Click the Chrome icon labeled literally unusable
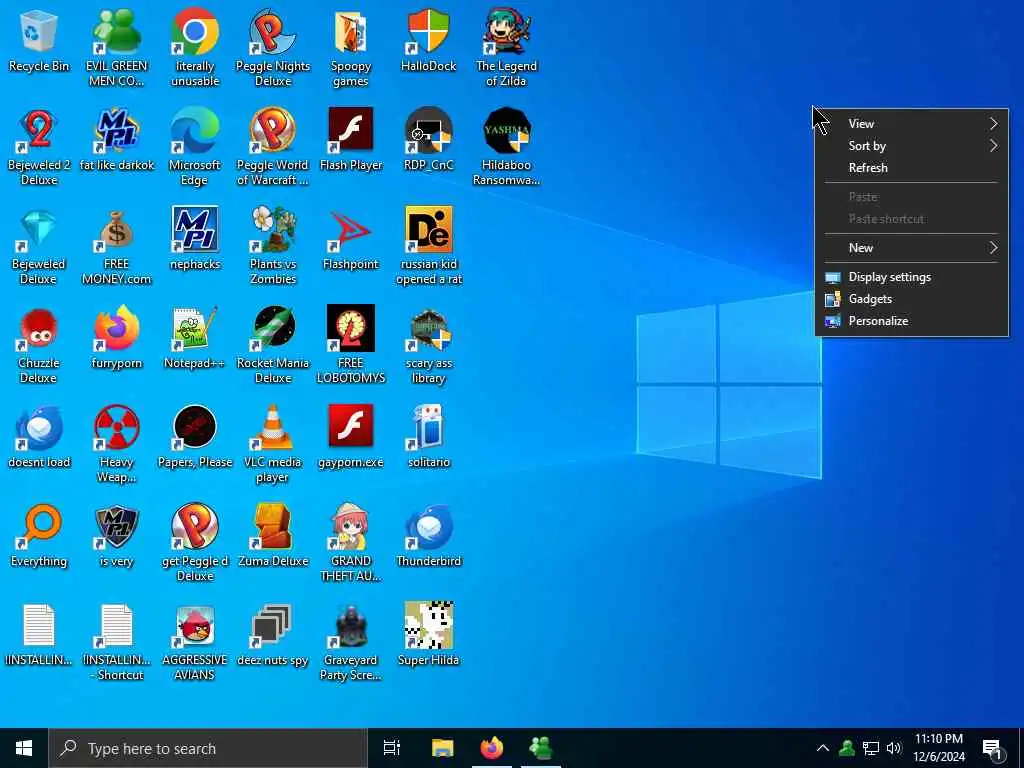Viewport: 1024px width, 768px height. click(x=195, y=31)
